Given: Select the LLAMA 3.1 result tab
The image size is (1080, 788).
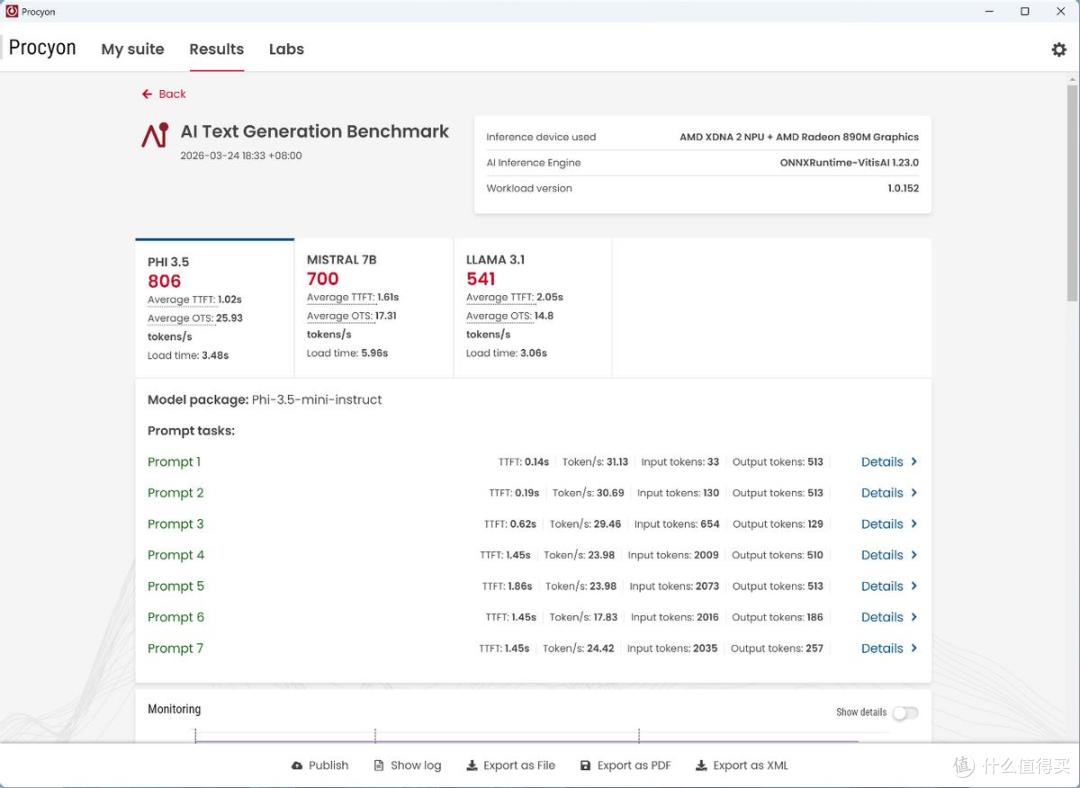Looking at the screenshot, I should click(532, 308).
